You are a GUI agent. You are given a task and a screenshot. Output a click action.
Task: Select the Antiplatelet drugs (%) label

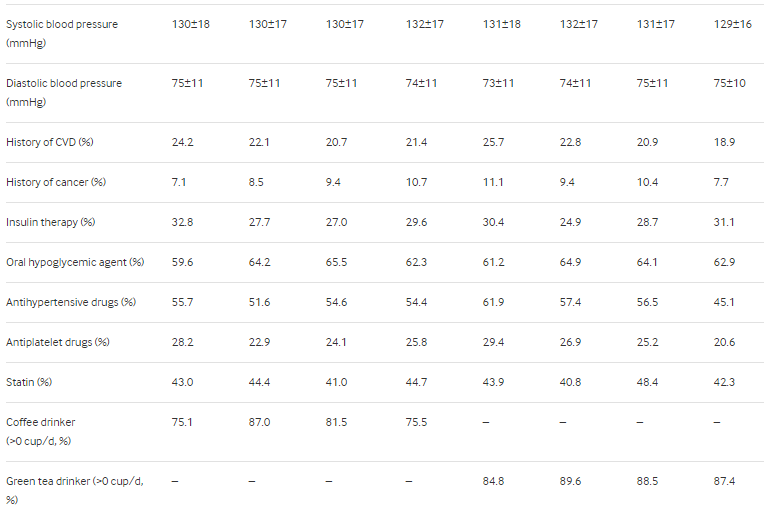[58, 342]
